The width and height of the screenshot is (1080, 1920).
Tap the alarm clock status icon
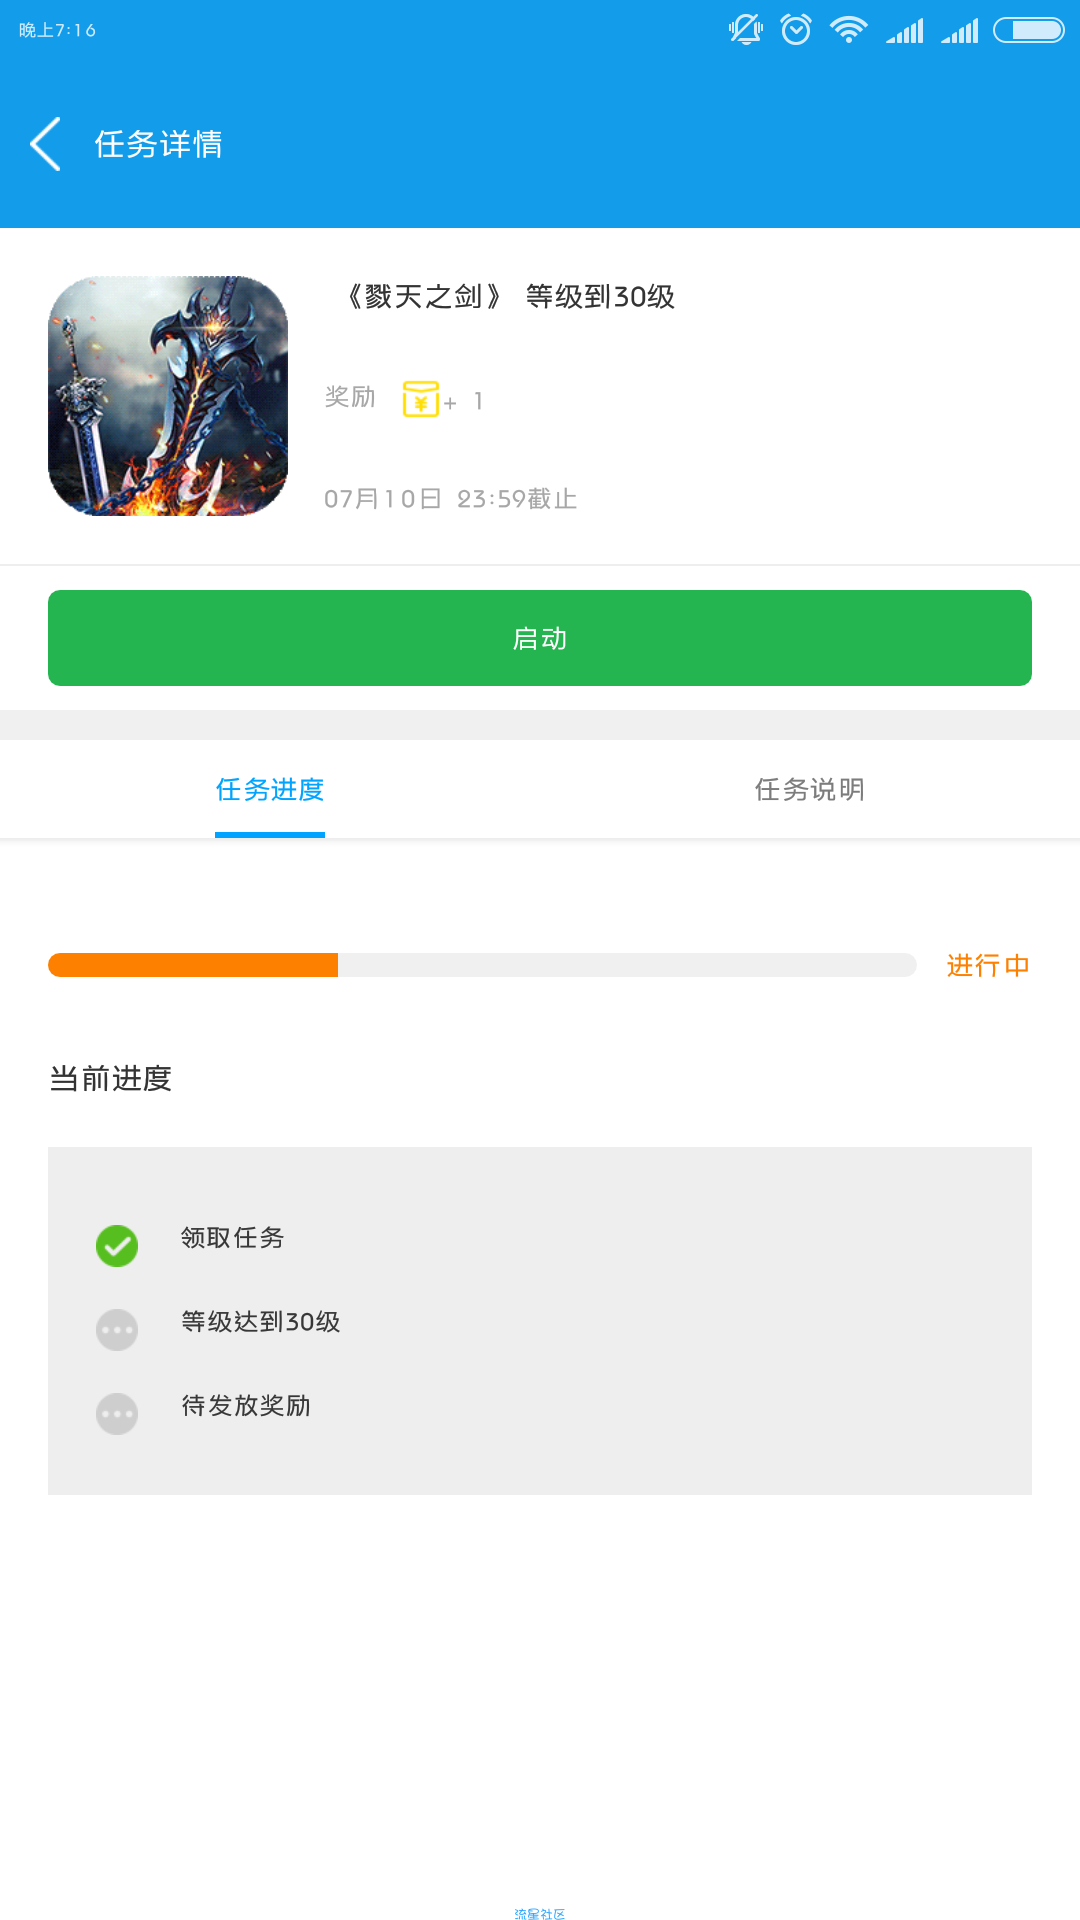[x=796, y=30]
